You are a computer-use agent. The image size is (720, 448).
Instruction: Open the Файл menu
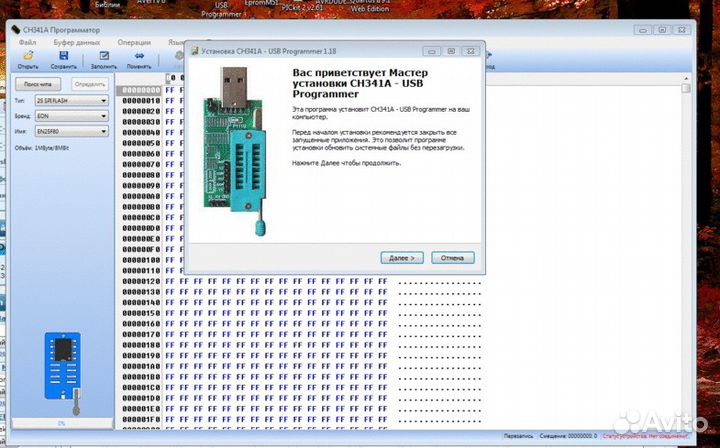pyautogui.click(x=28, y=42)
